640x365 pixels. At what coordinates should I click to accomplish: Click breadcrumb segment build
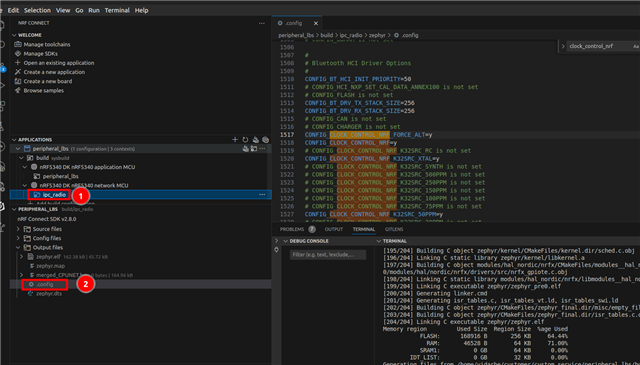tap(327, 36)
